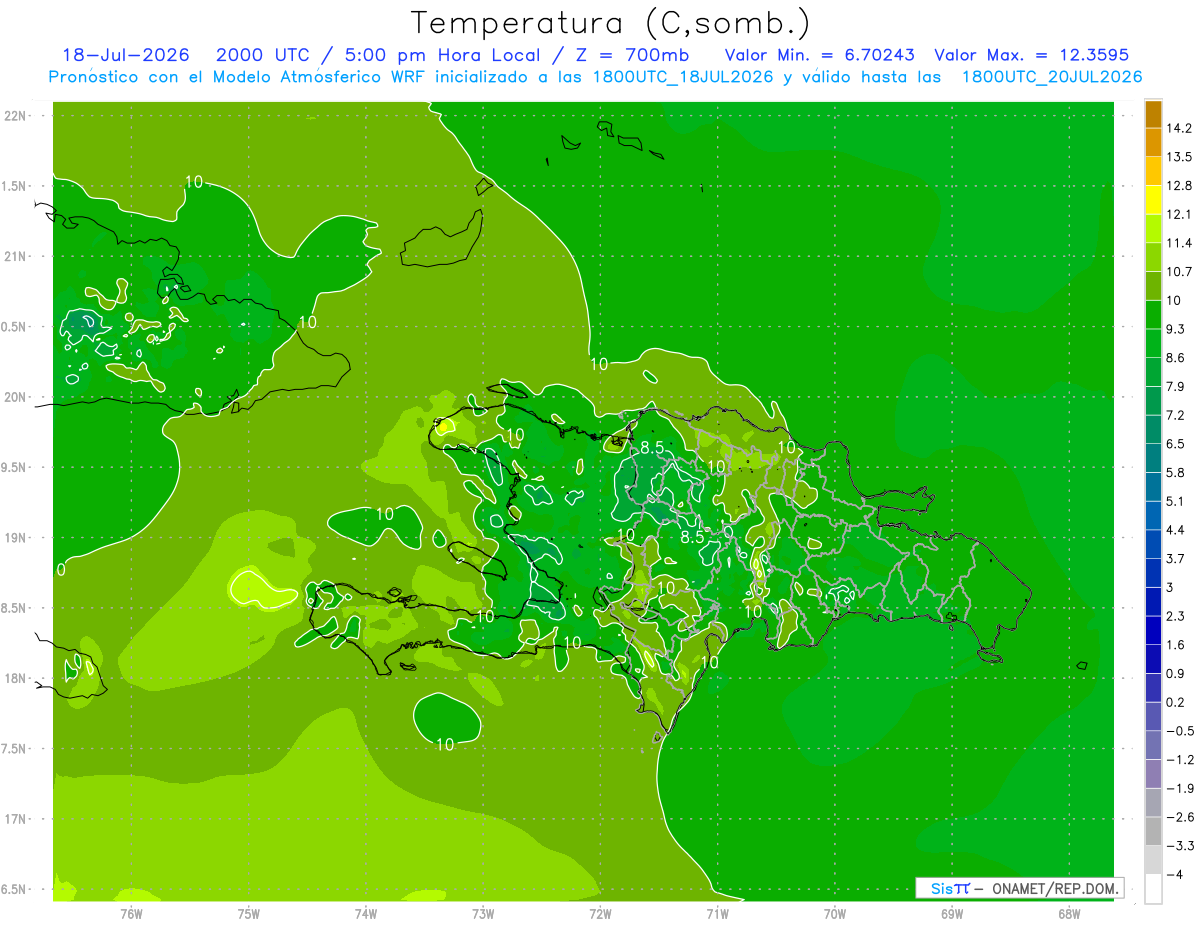The image size is (1200, 927).
Task: Click the '5.1' colorbar value
Action: click(x=1176, y=501)
